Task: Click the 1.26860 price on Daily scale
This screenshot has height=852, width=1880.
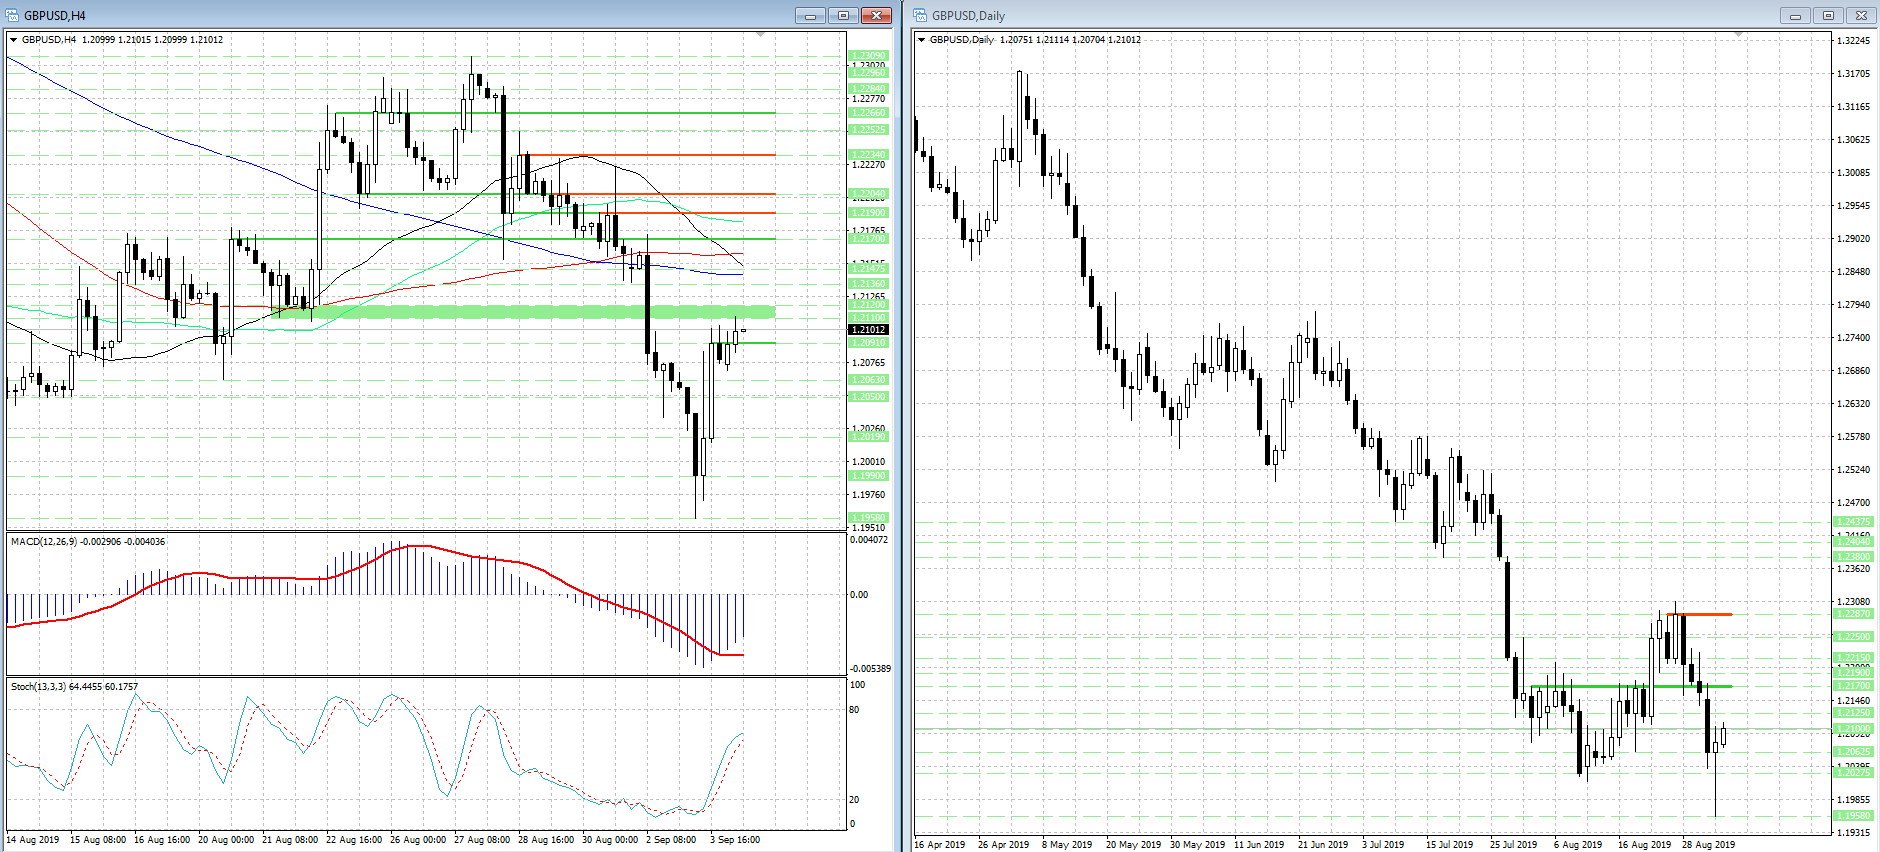Action: (x=1853, y=371)
